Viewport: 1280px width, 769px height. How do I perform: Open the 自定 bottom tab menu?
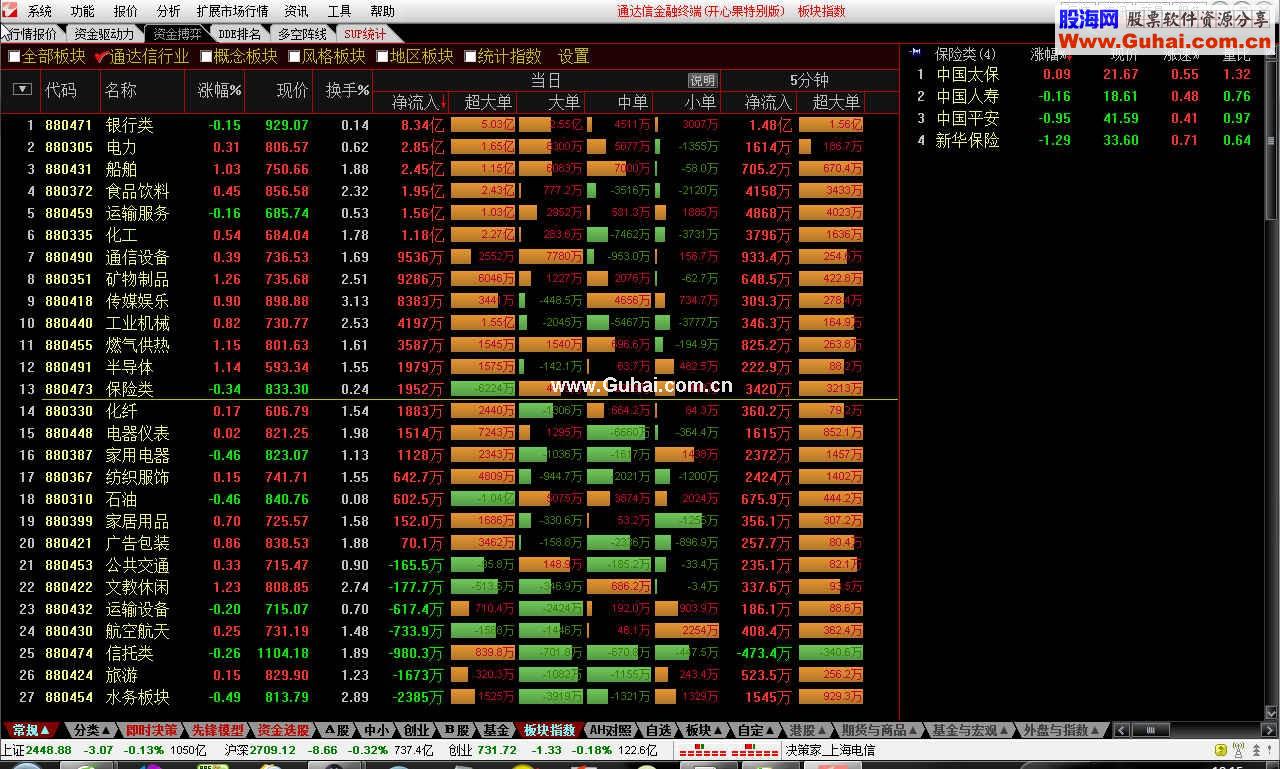click(x=757, y=731)
